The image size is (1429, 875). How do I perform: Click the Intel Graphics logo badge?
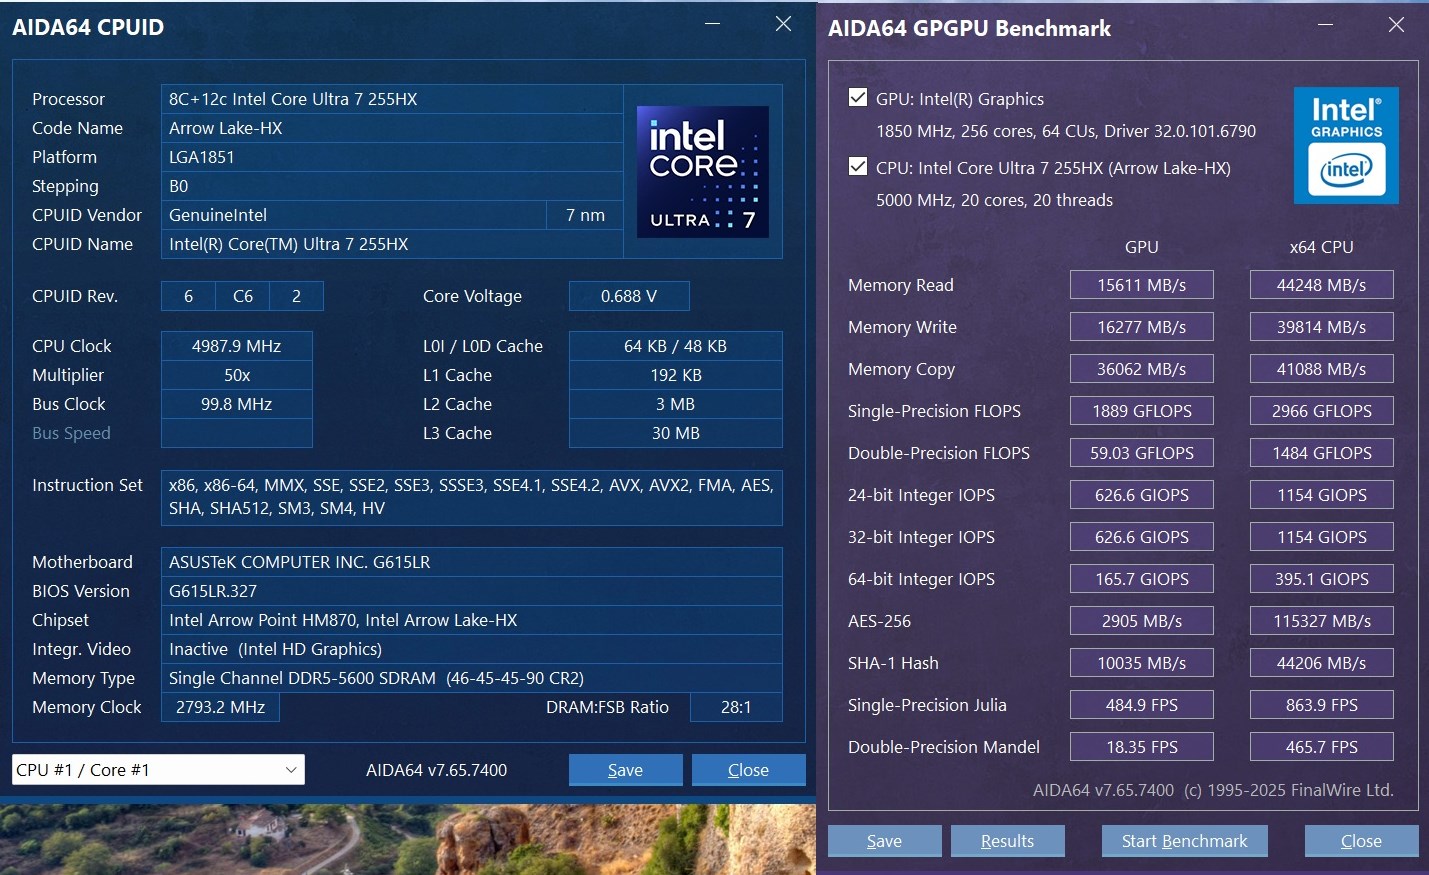1345,146
